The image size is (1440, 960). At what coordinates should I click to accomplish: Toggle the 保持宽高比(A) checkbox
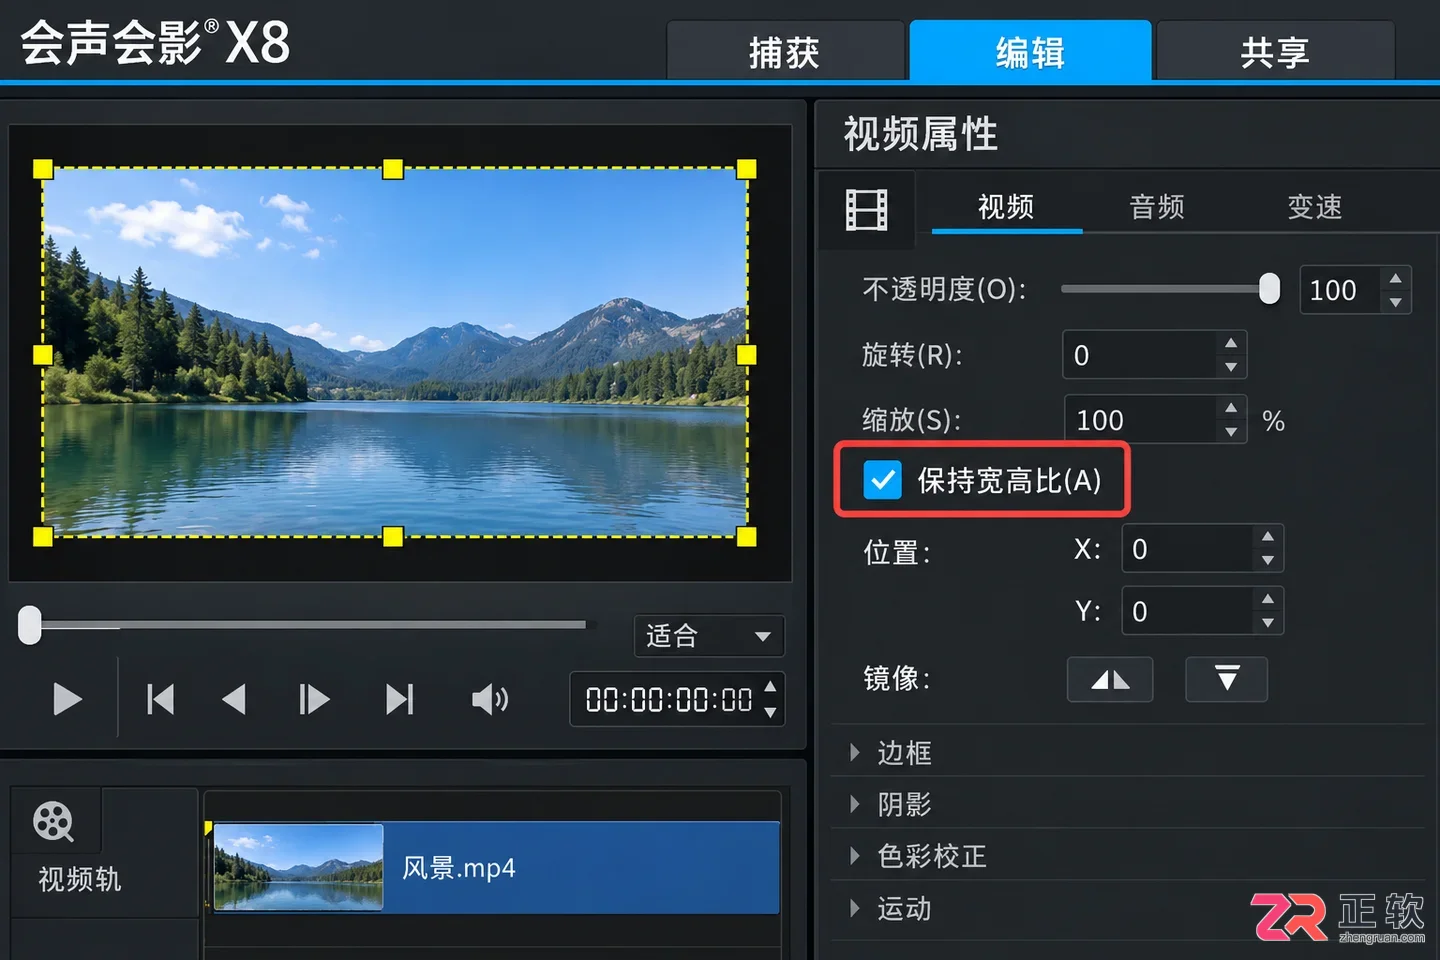pyautogui.click(x=882, y=480)
